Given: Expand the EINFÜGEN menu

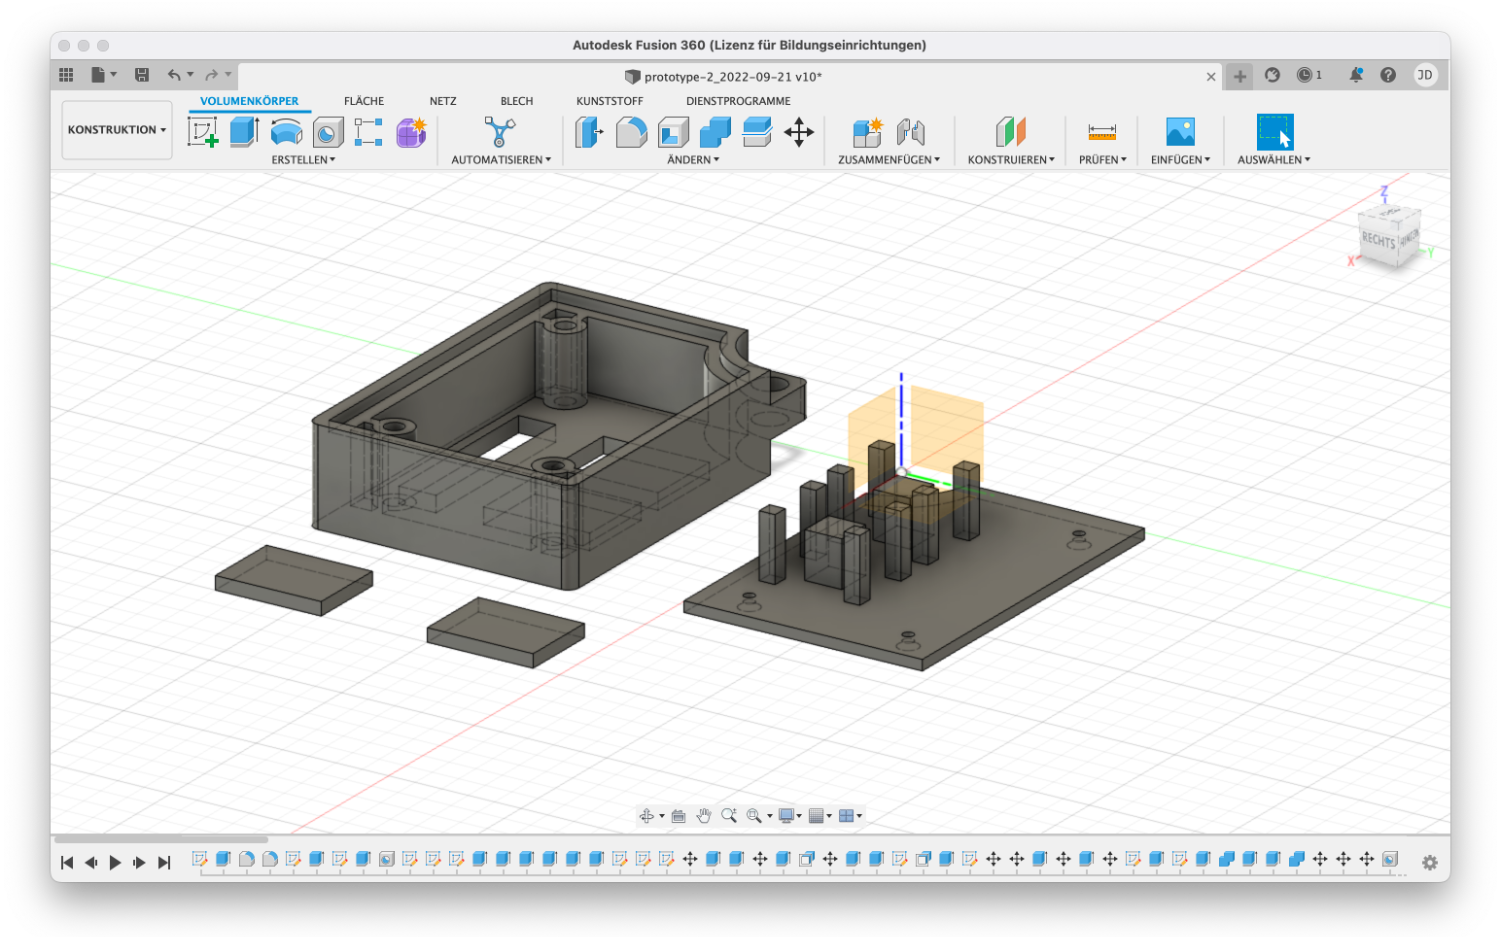Looking at the screenshot, I should pyautogui.click(x=1181, y=160).
